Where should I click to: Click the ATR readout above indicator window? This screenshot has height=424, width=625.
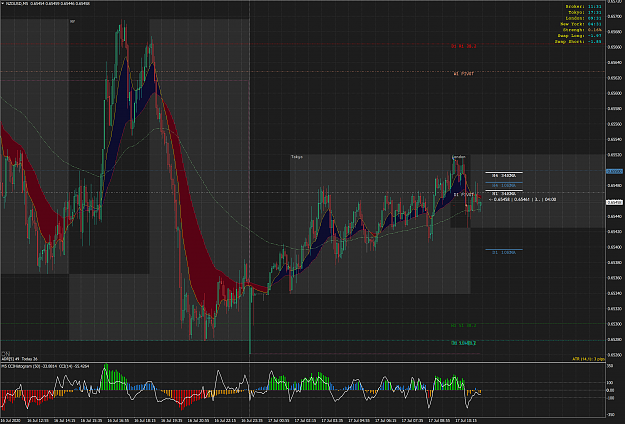pyautogui.click(x=588, y=359)
